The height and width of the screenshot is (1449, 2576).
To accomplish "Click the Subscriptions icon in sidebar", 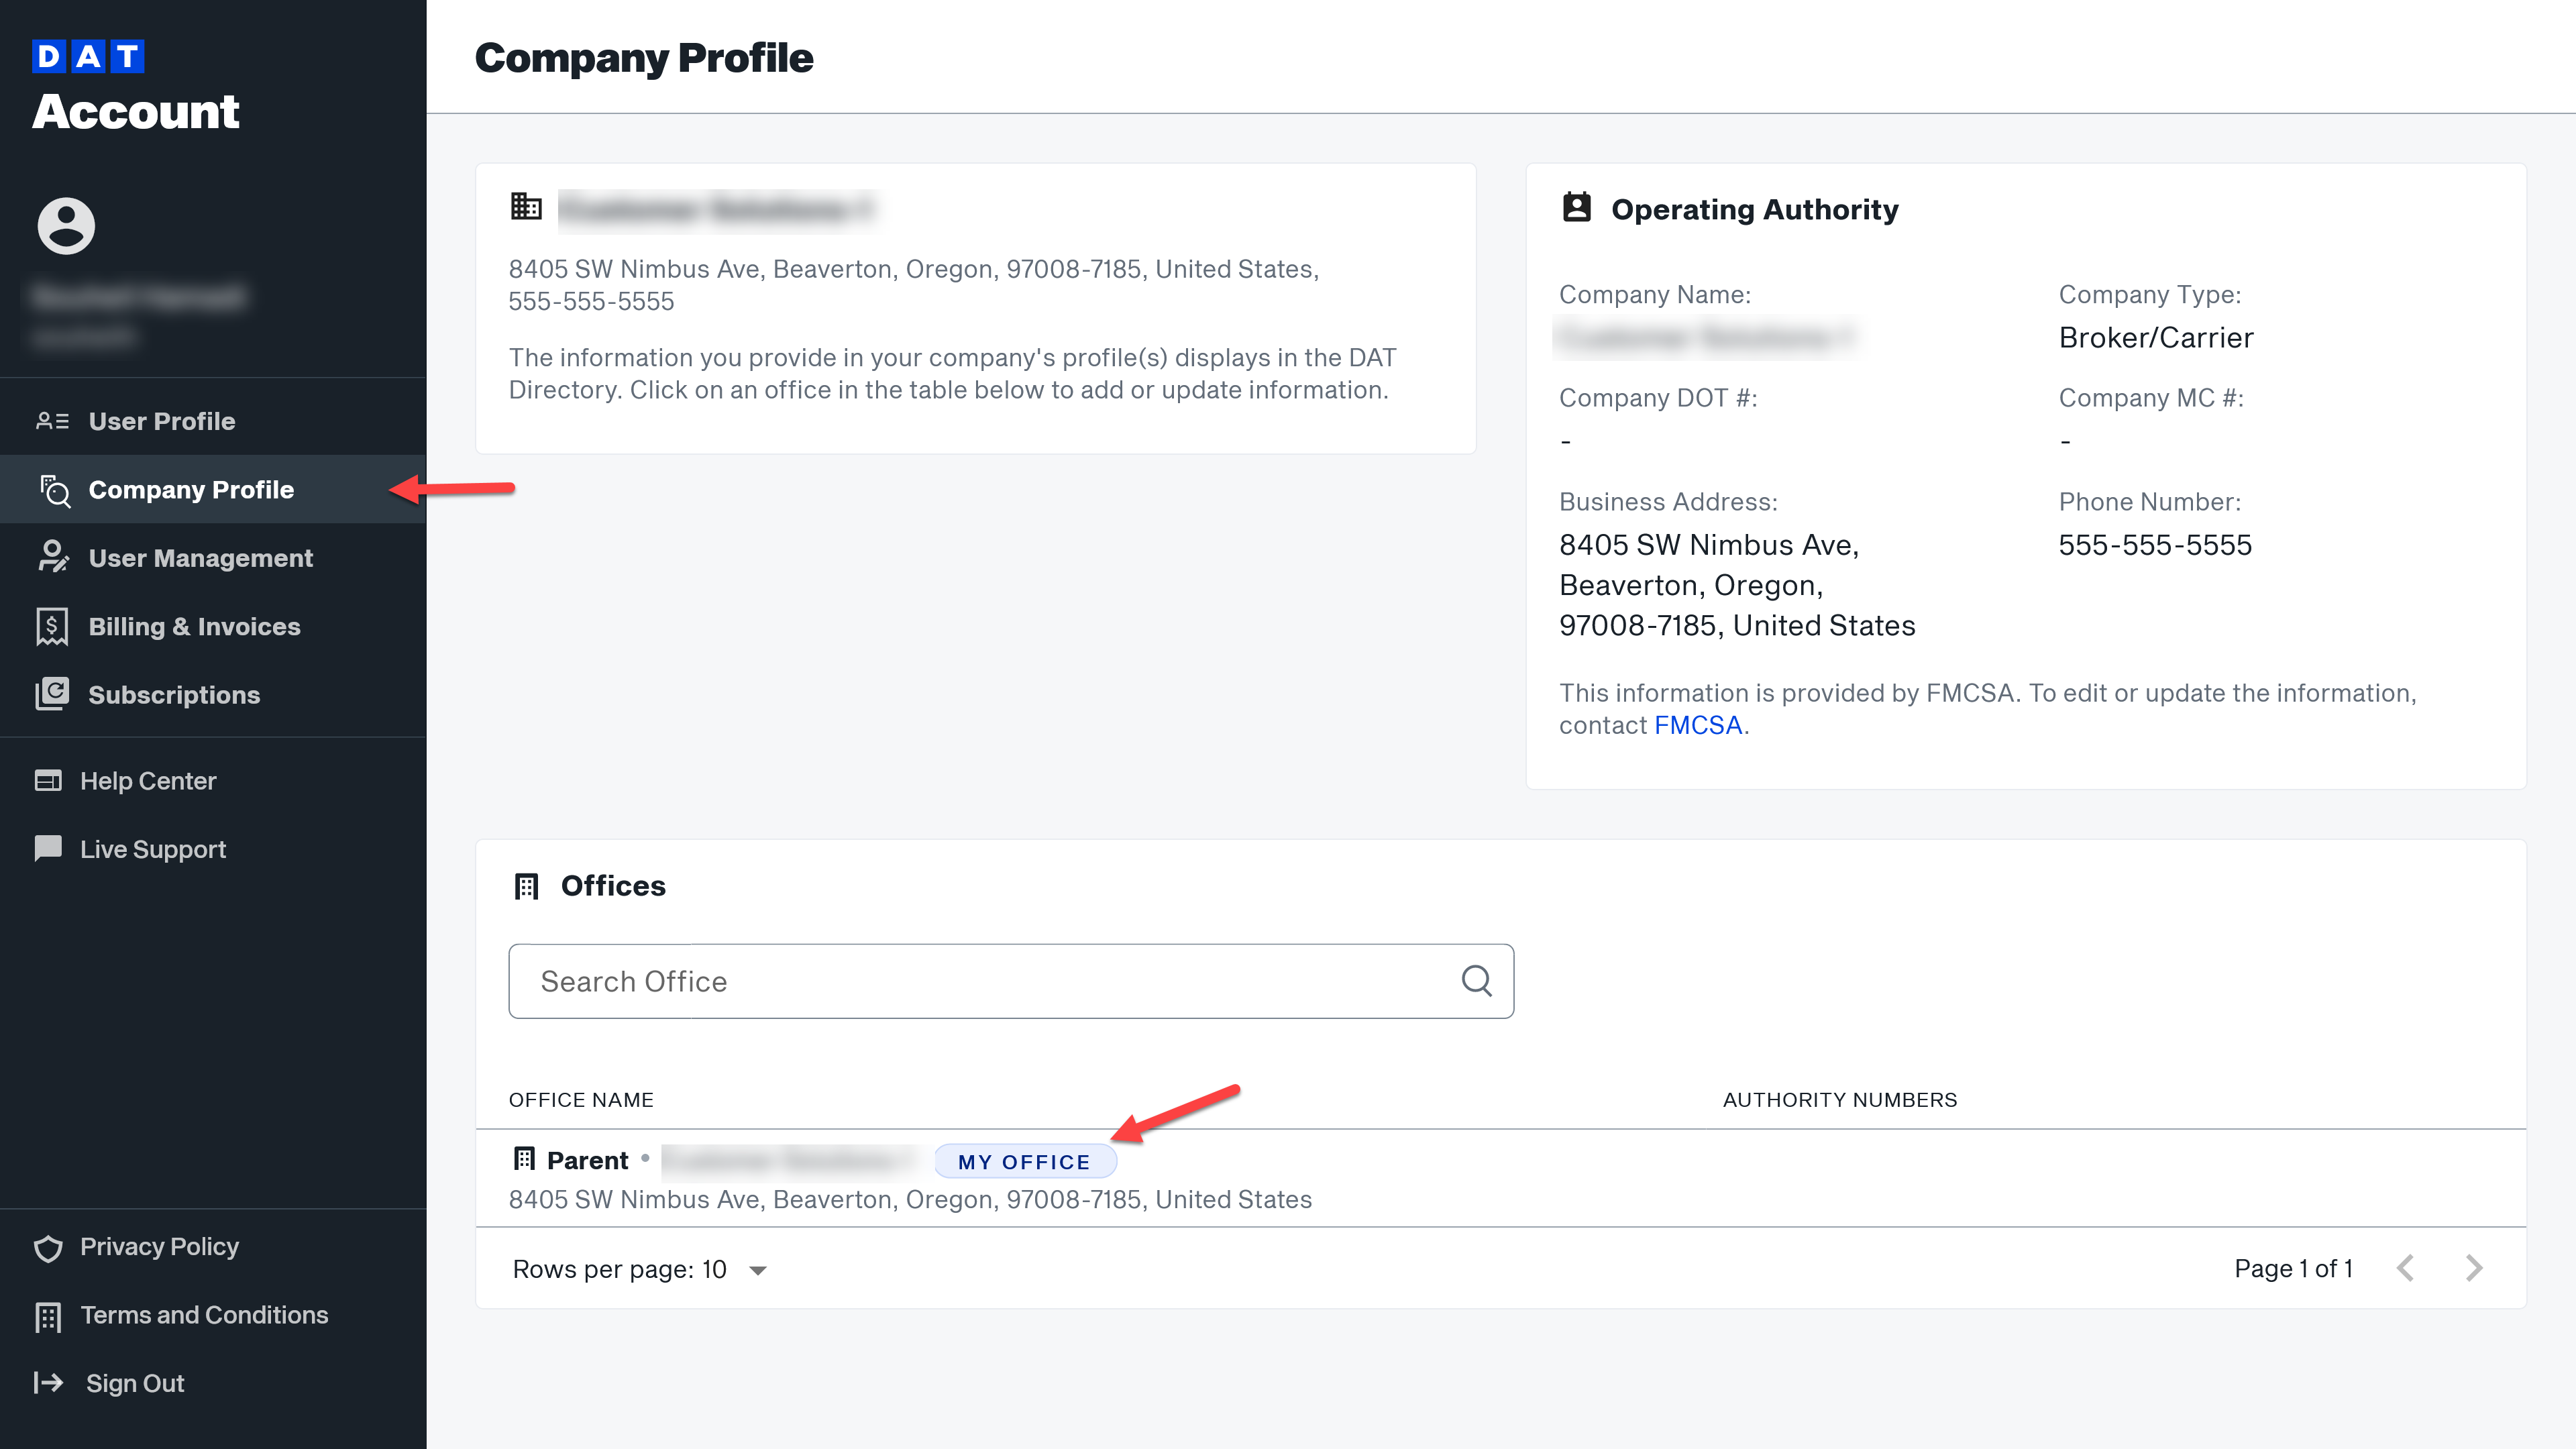I will tap(52, 694).
